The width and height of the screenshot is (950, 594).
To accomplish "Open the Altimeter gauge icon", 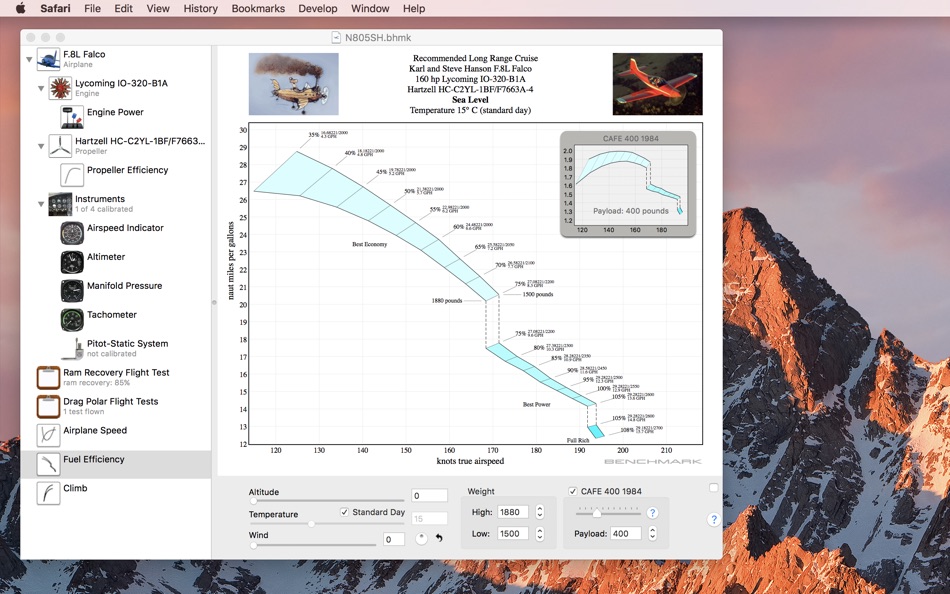I will click(x=72, y=262).
